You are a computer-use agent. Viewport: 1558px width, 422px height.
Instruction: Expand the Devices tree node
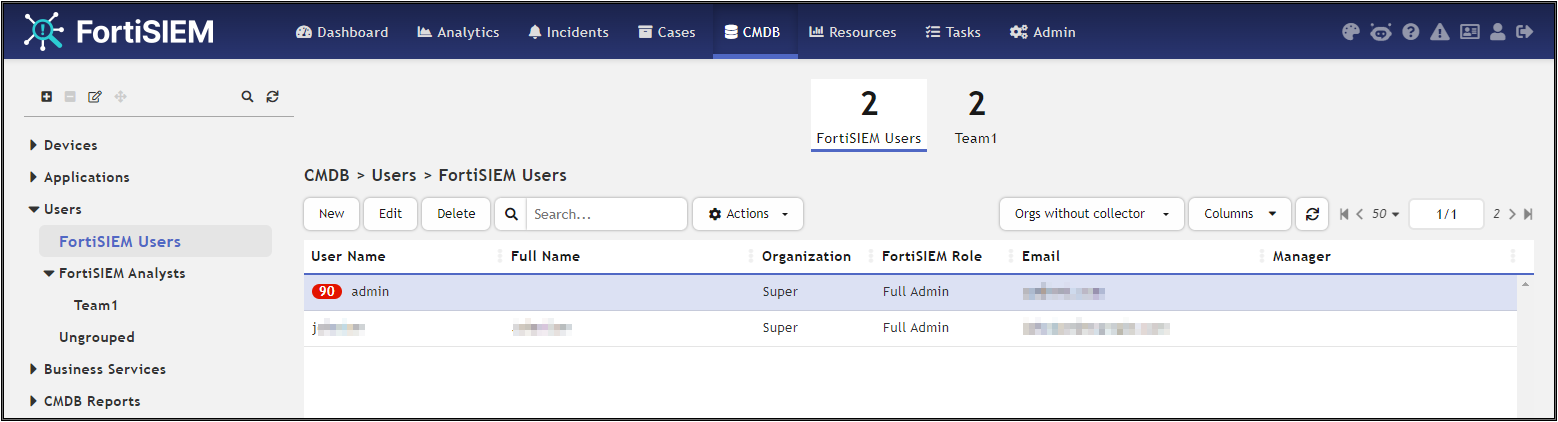click(35, 145)
